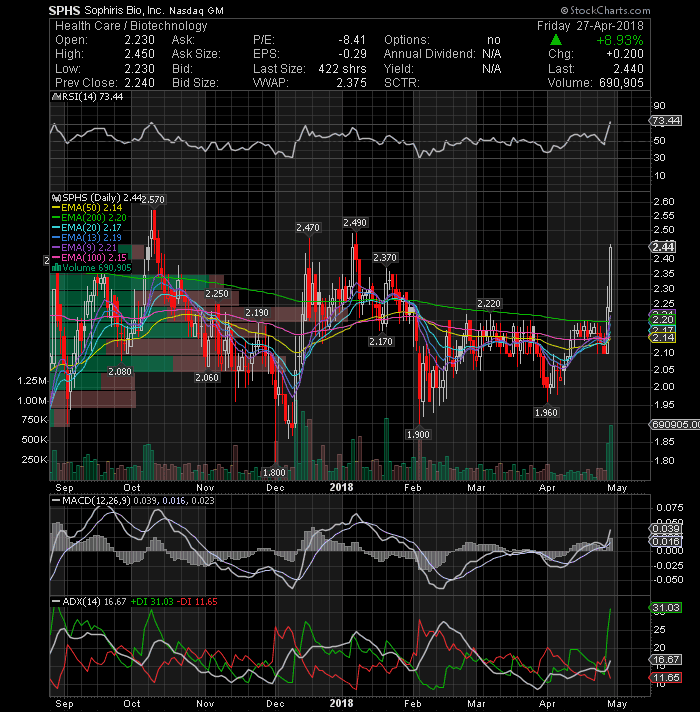This screenshot has width=700, height=712.
Task: Click the RSI(14) line icon in the indicator label
Action: pos(56,97)
